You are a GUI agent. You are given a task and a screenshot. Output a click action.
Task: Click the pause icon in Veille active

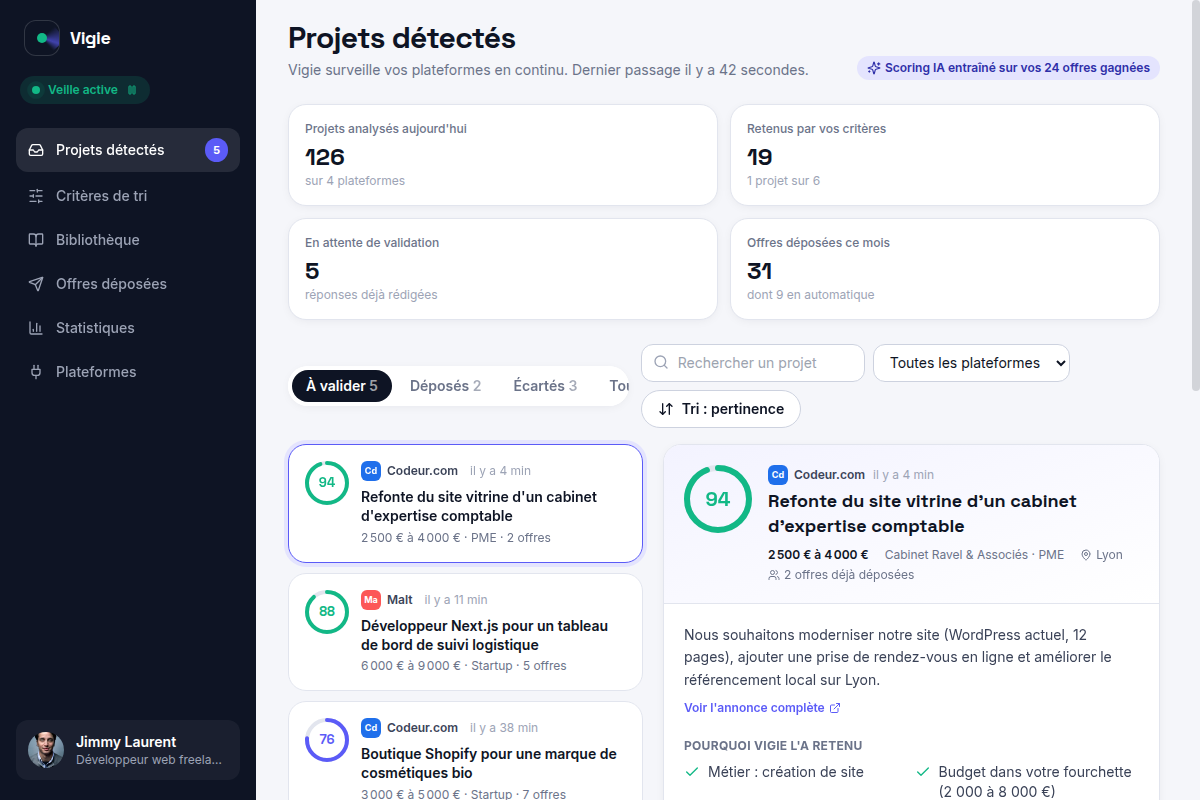pos(132,90)
